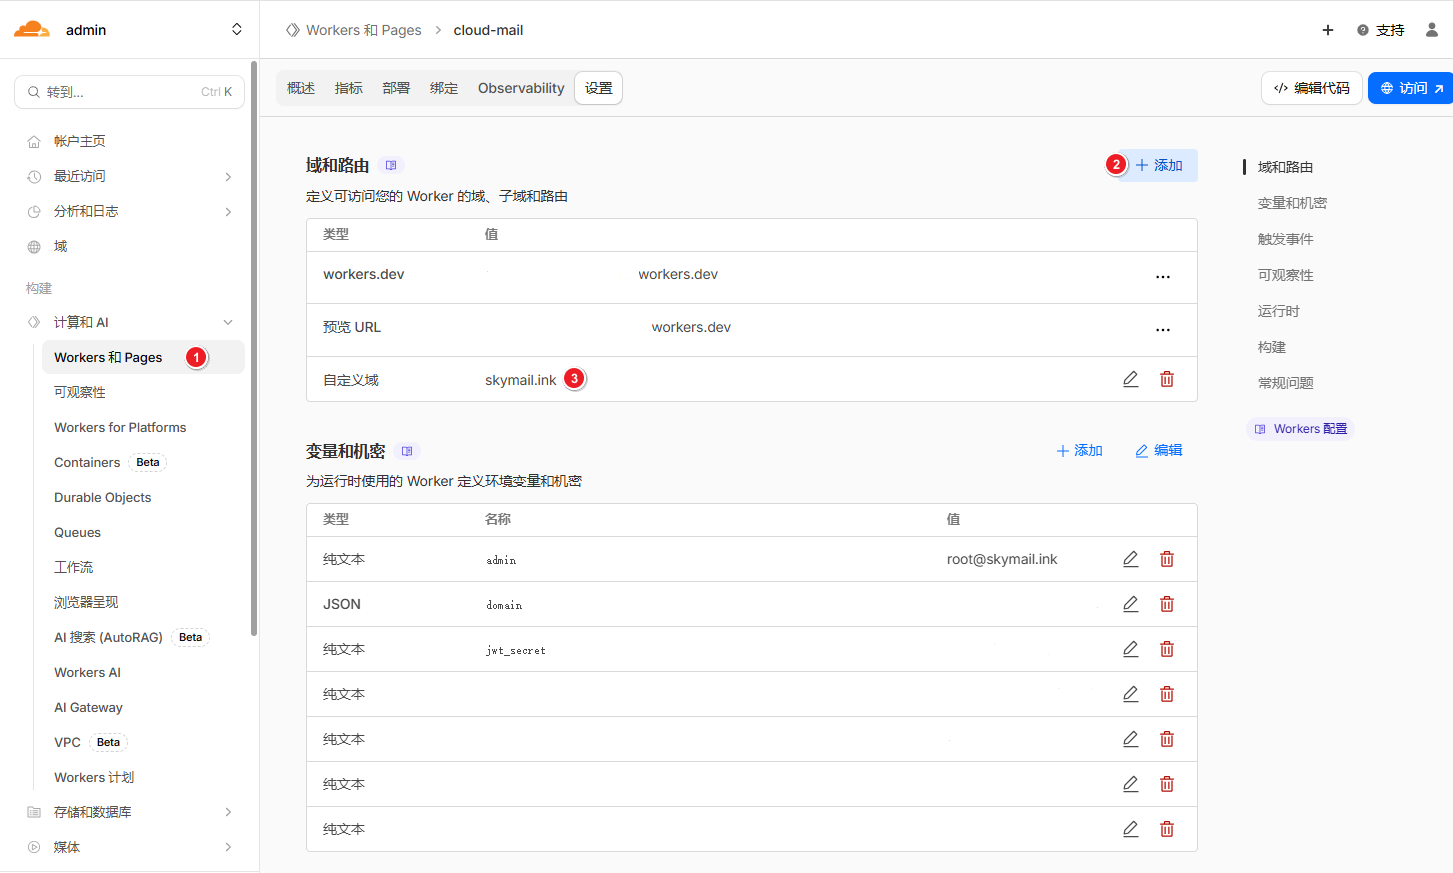
Task: Delete the jwt_secret variable
Action: click(x=1166, y=649)
